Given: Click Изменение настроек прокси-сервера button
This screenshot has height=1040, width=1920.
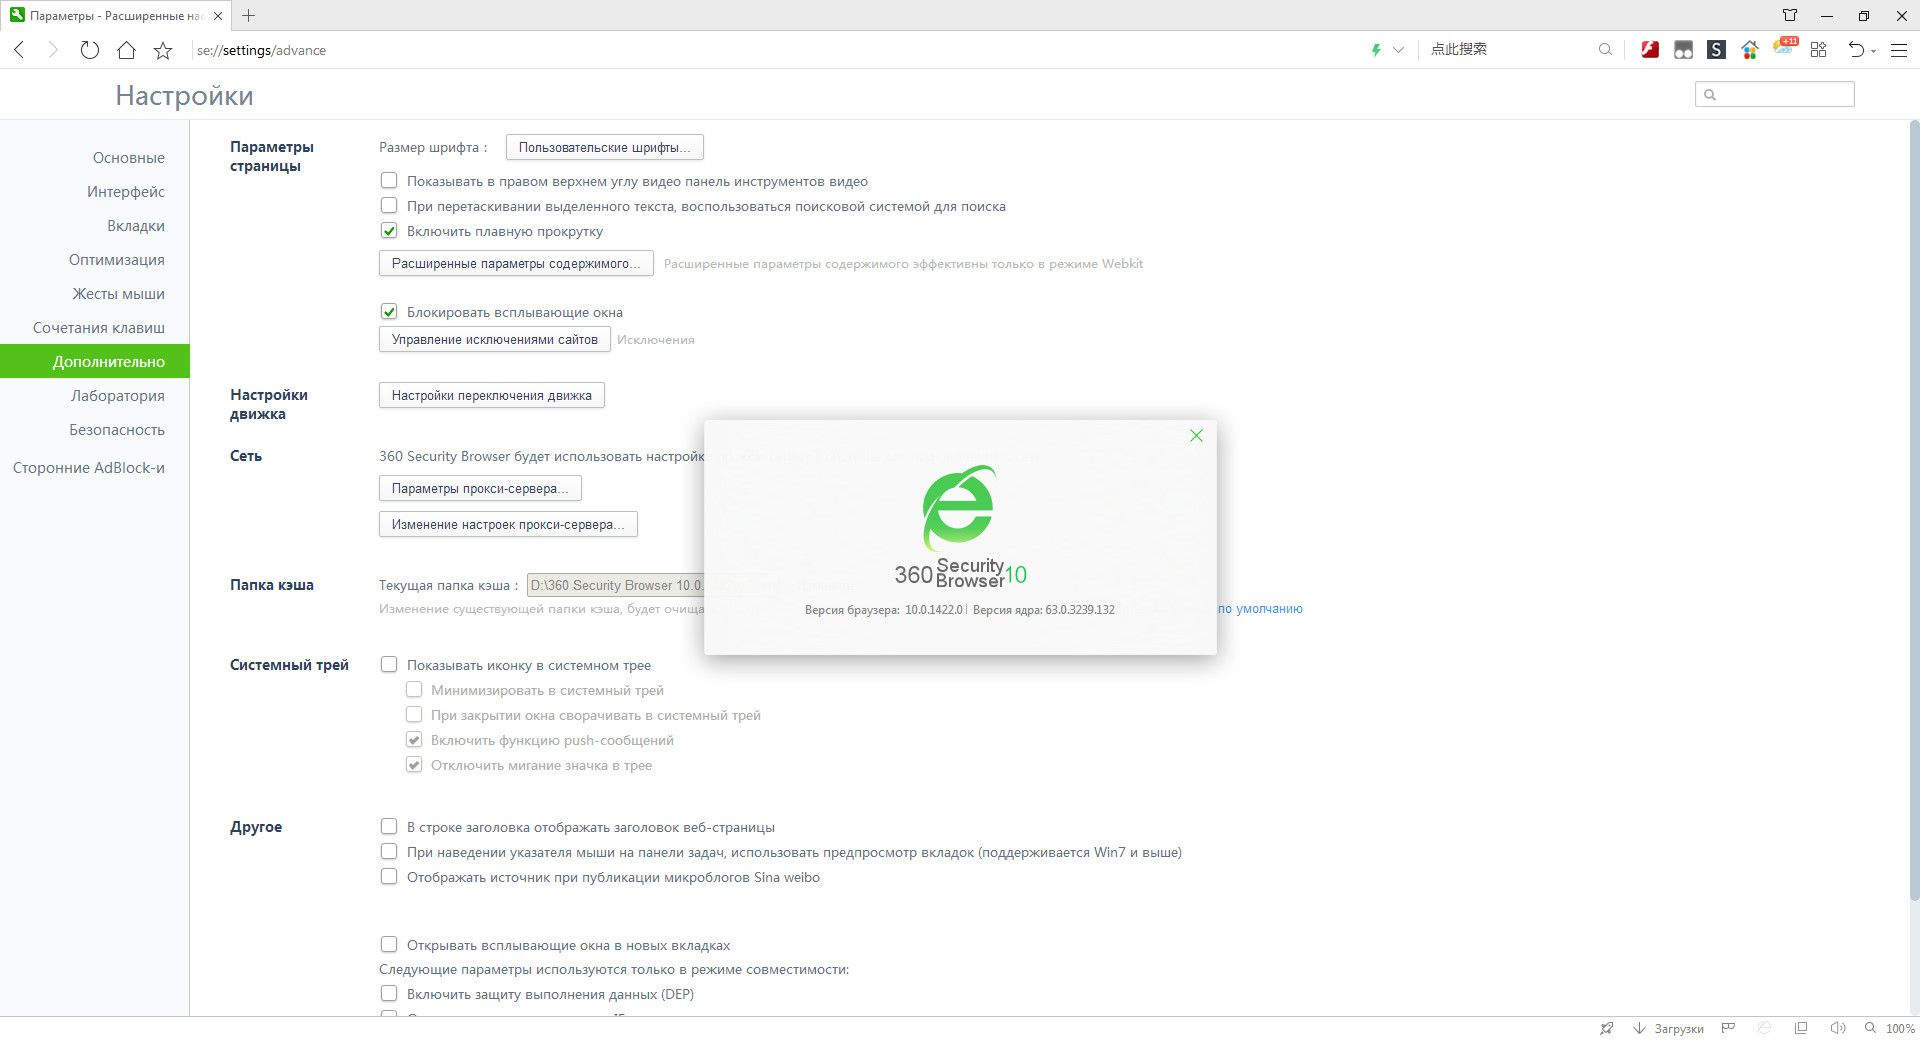Looking at the screenshot, I should [x=508, y=524].
